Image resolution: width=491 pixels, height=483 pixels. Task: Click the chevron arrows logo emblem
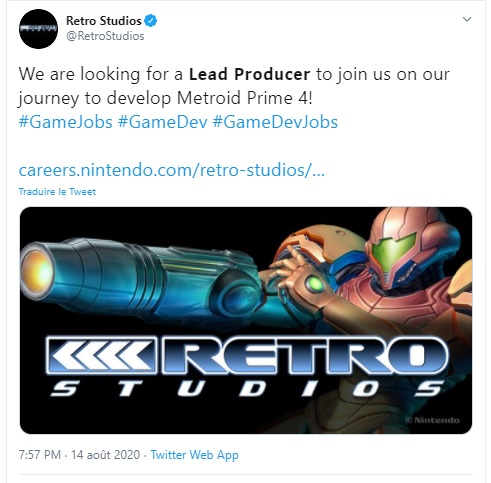coord(102,355)
